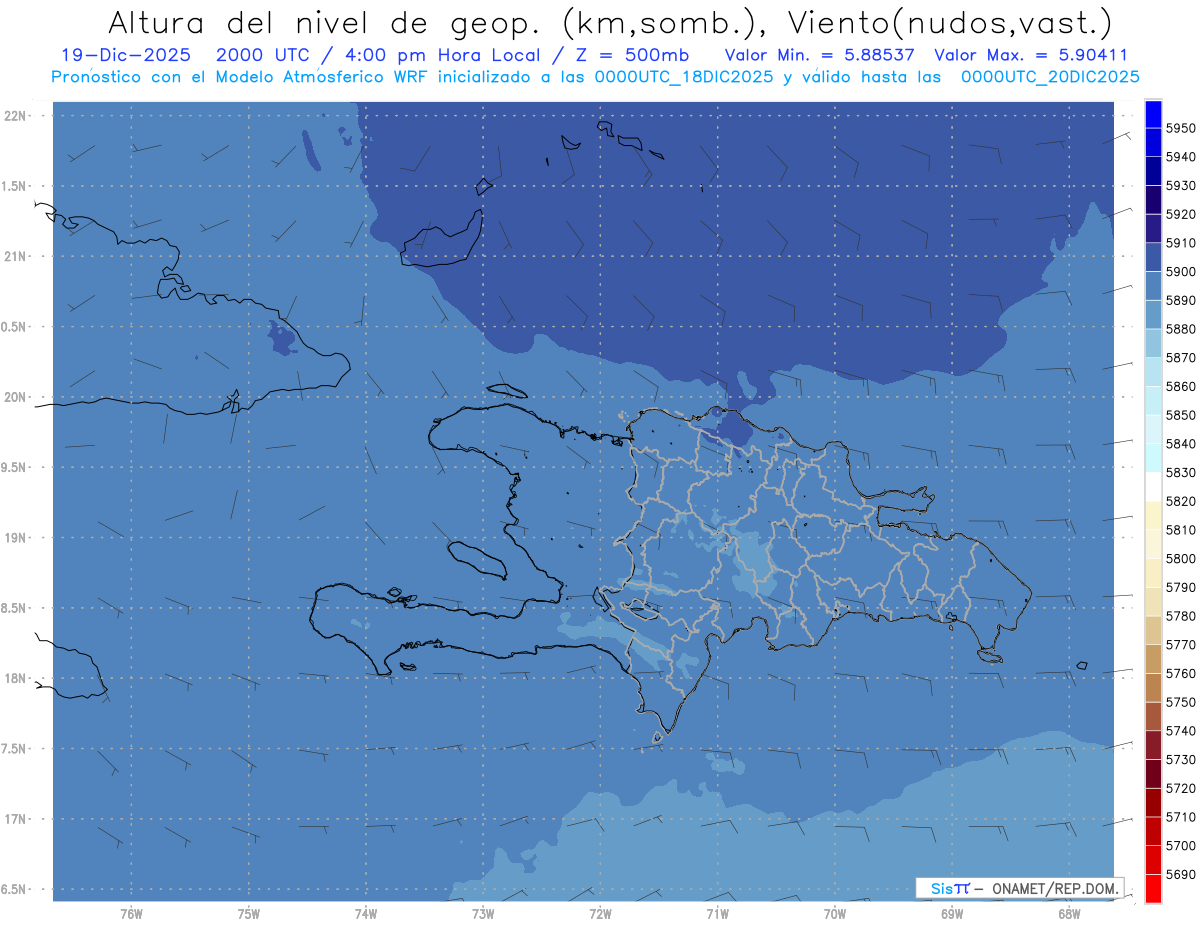The image size is (1200, 927).
Task: Click the '5880' legend value
Action: [1180, 329]
